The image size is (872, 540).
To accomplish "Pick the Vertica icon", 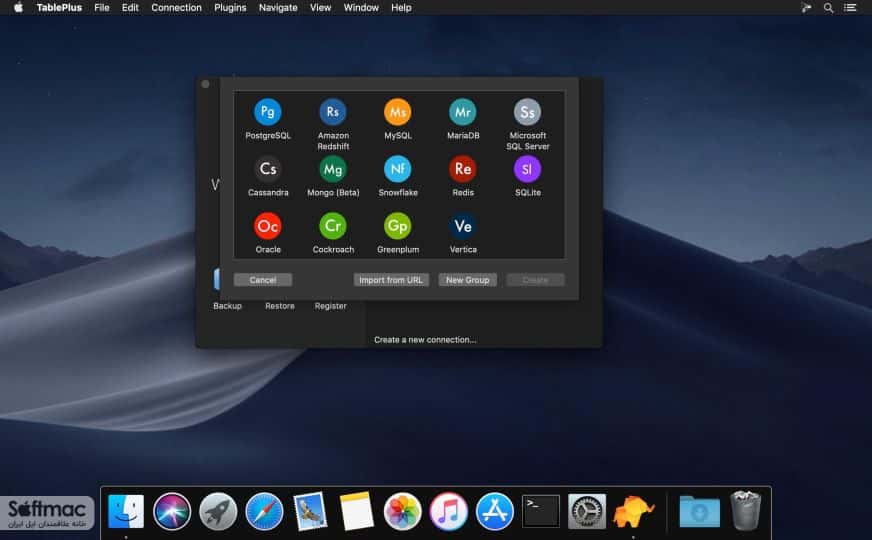I will coord(463,226).
